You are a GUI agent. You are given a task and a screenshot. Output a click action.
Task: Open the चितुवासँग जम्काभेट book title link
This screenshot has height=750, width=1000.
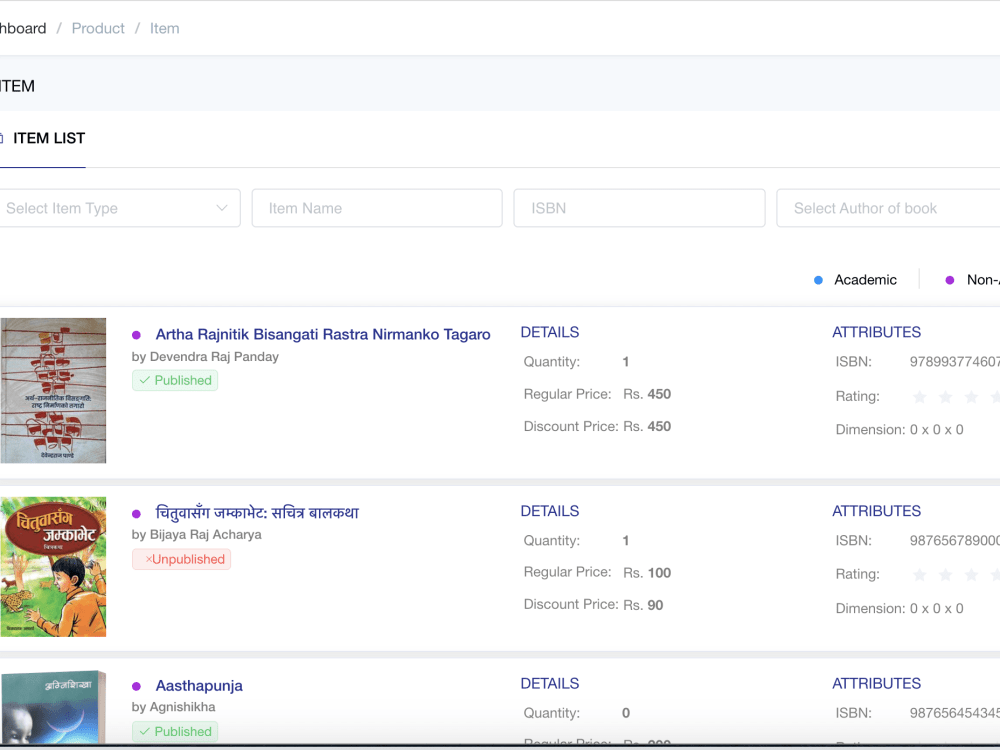click(x=257, y=513)
